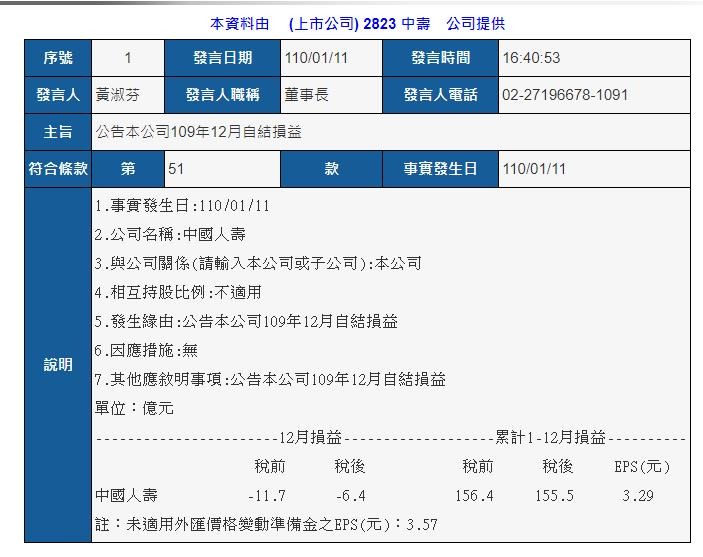703x557 pixels.
Task: Click the time value 16:40:53
Action: tap(531, 58)
